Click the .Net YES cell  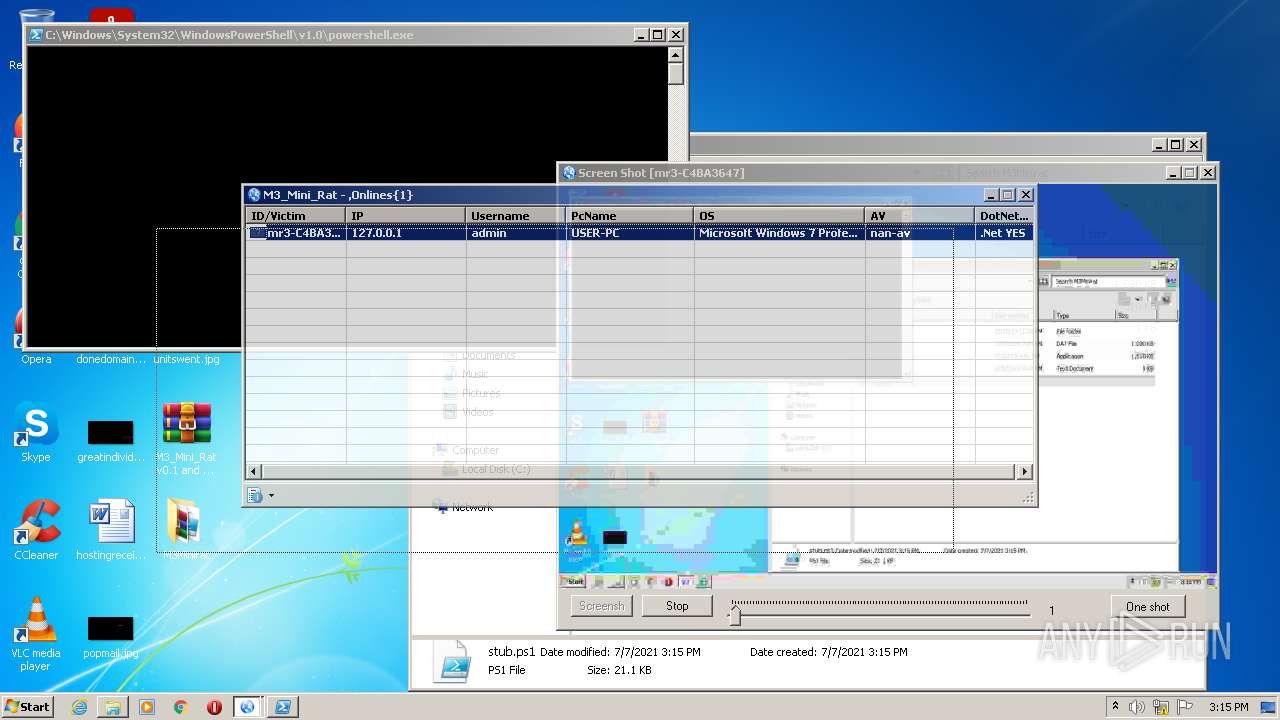click(x=1003, y=233)
